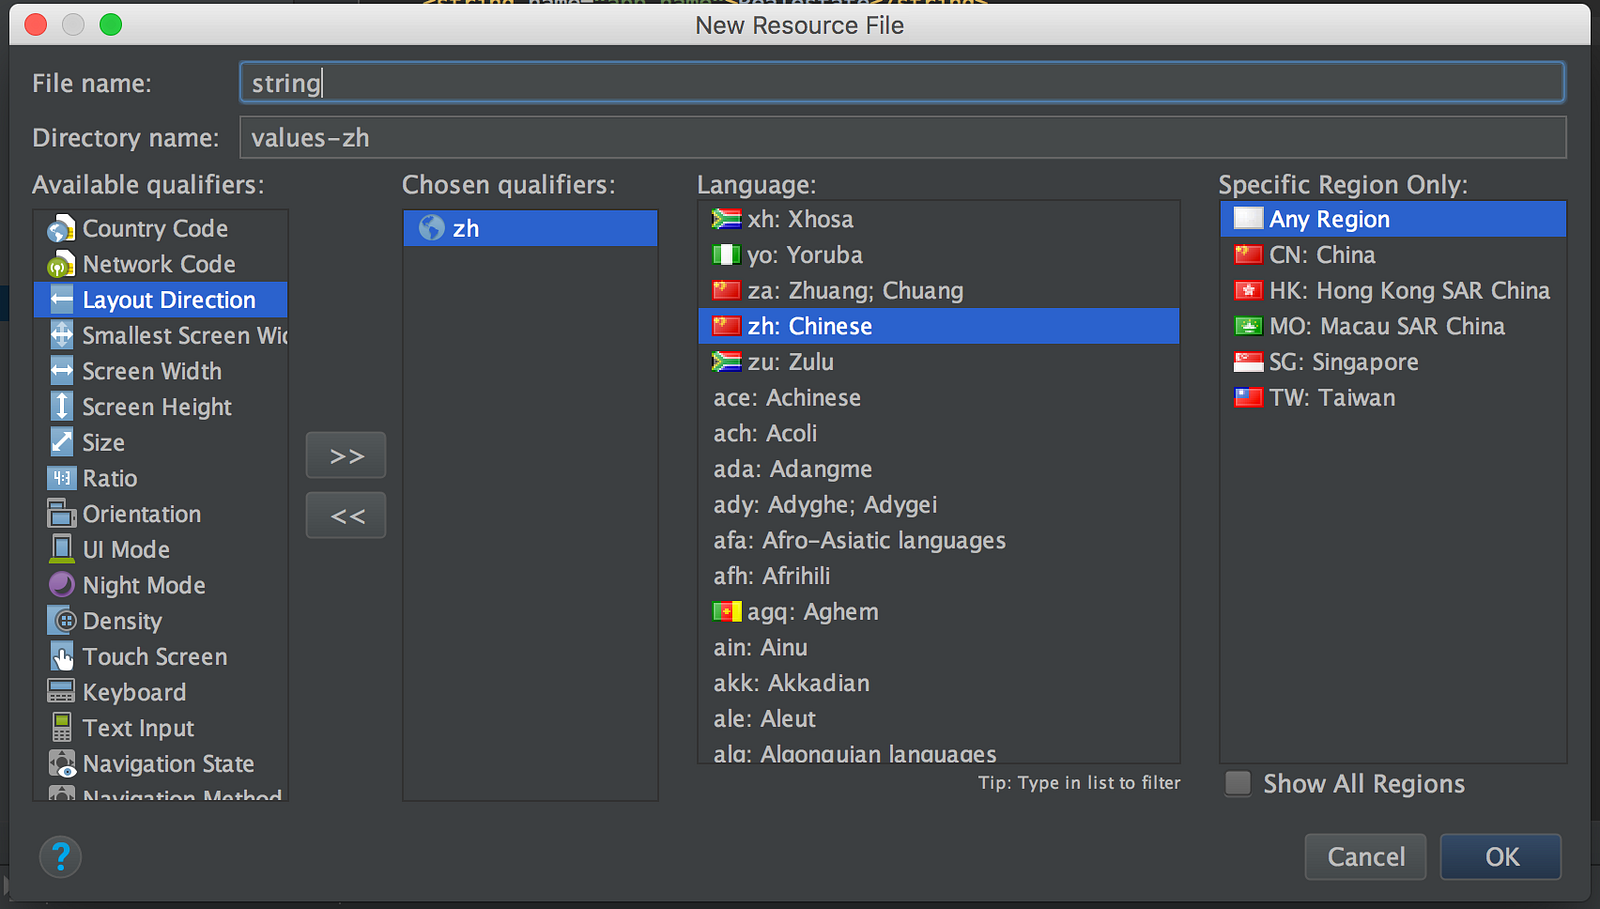This screenshot has height=909, width=1600.
Task: Click into the File name field
Action: tap(902, 83)
